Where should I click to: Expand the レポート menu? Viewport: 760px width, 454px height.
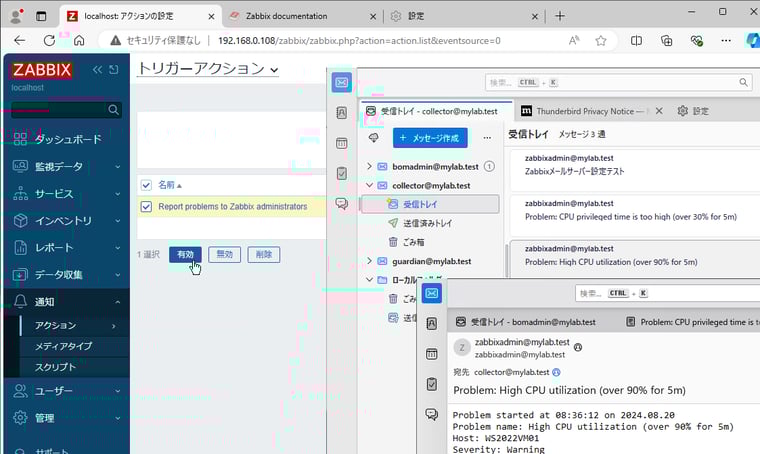[68, 248]
